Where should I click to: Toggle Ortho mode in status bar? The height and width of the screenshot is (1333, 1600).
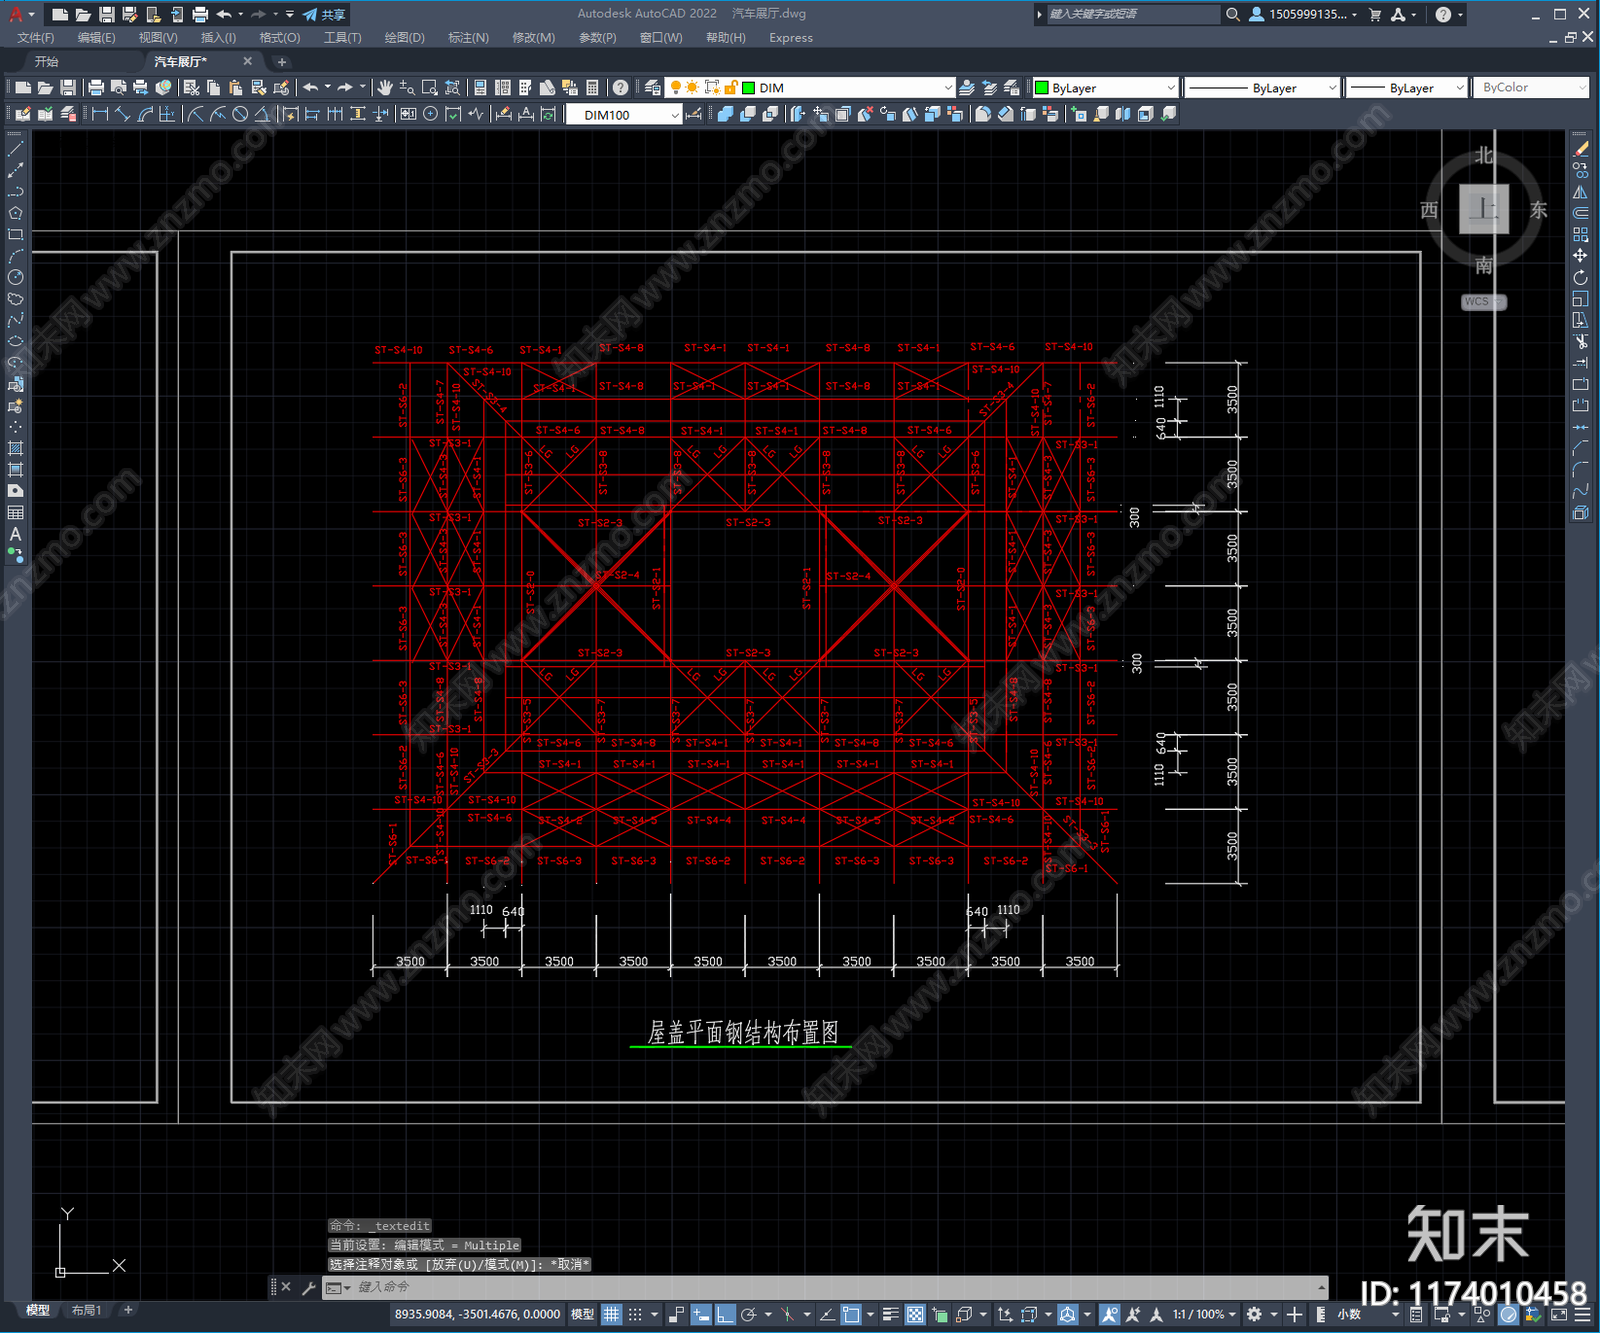tap(725, 1314)
